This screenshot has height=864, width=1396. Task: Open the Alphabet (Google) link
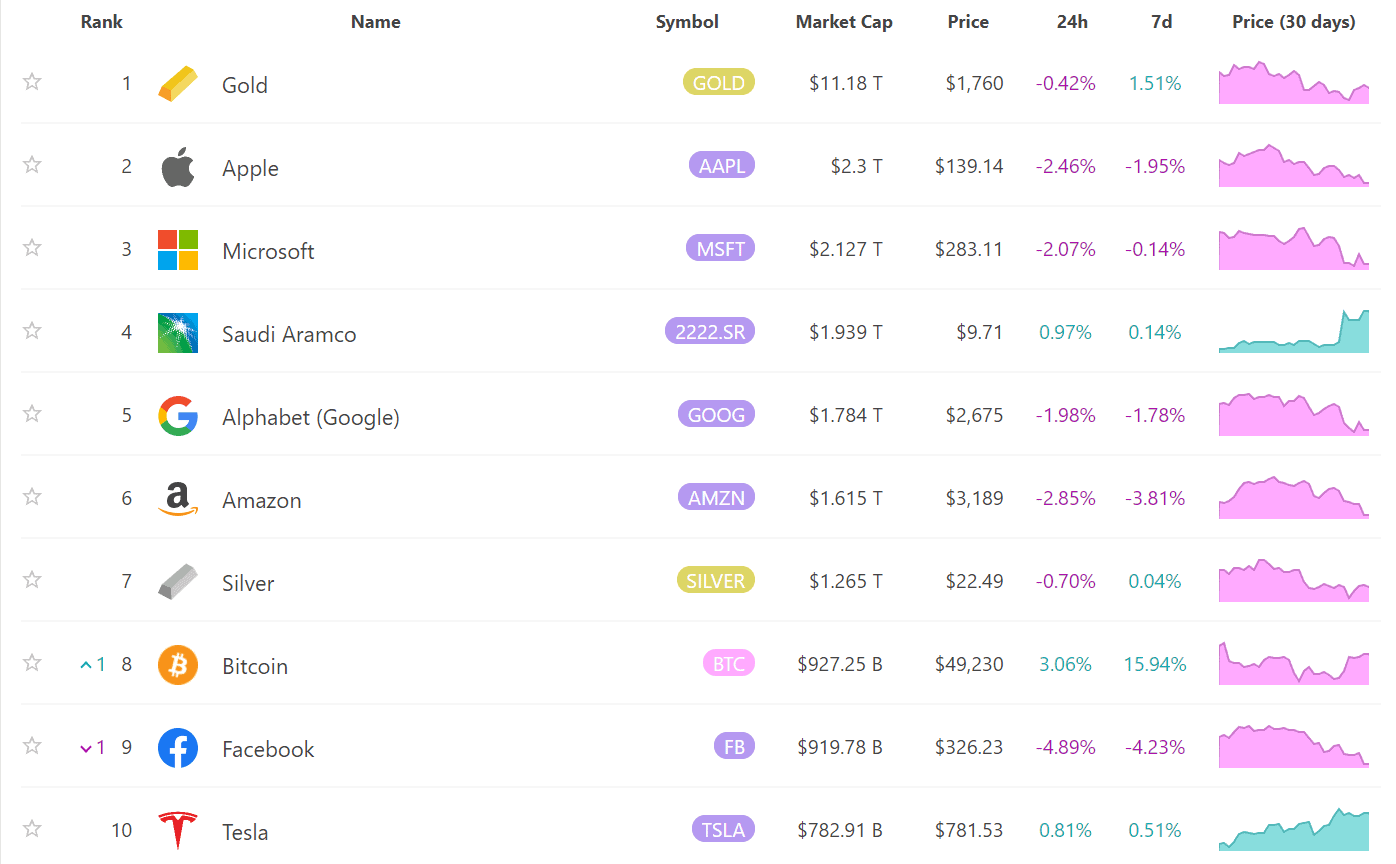click(311, 417)
